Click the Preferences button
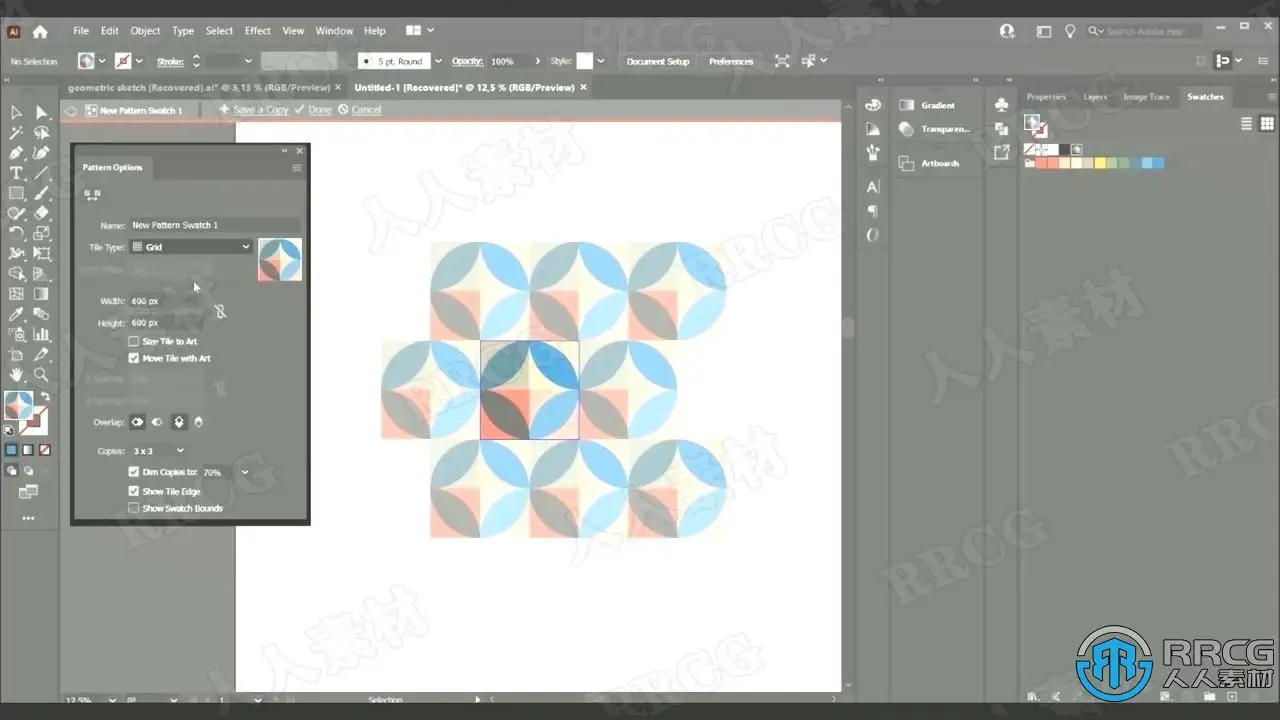1280x720 pixels. point(731,61)
